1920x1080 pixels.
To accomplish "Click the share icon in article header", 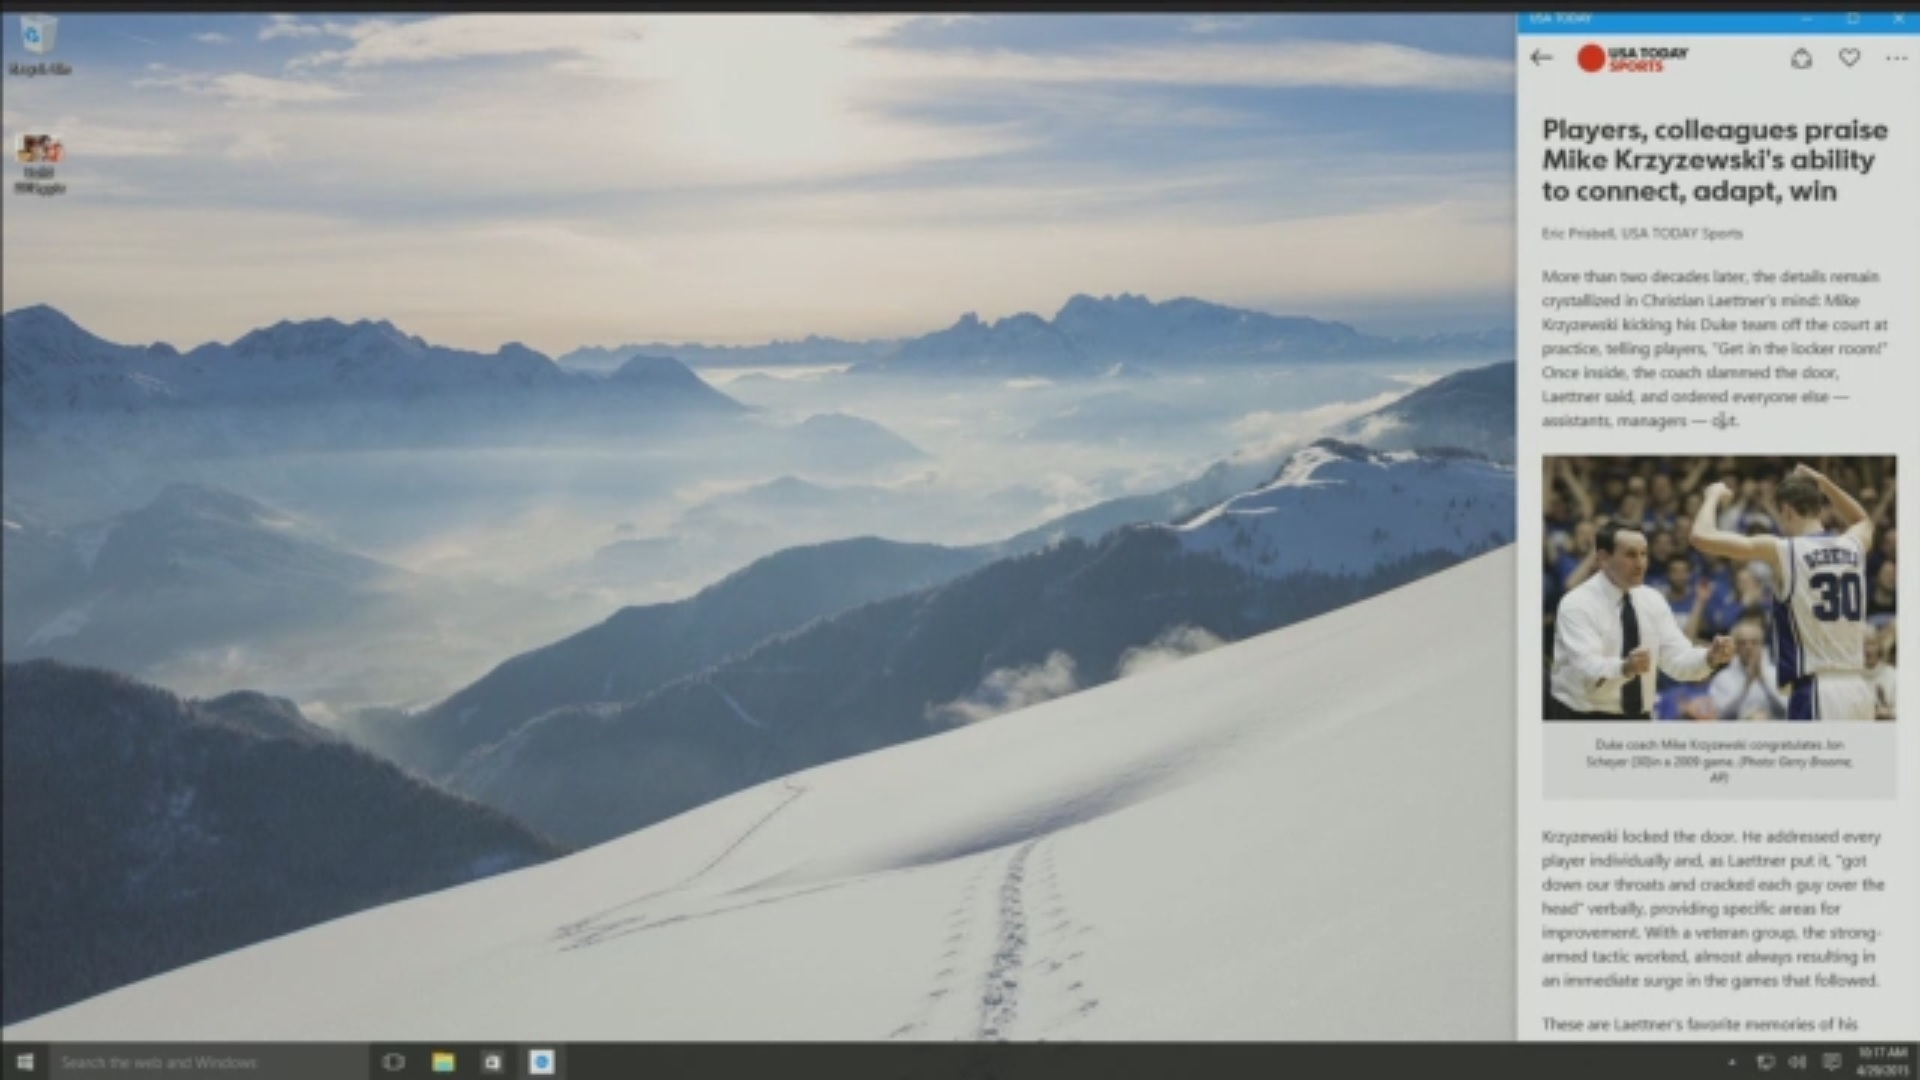I will point(1801,59).
